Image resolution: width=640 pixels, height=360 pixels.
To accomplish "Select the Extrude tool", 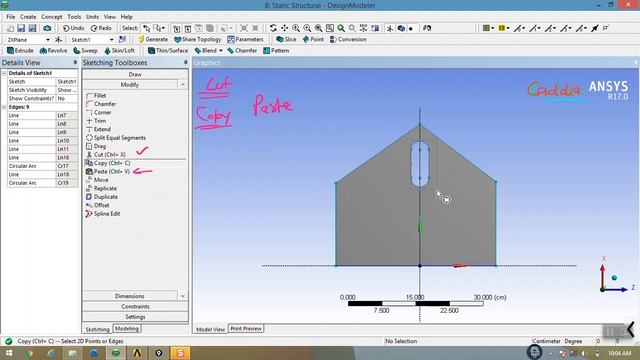I will click(20, 51).
